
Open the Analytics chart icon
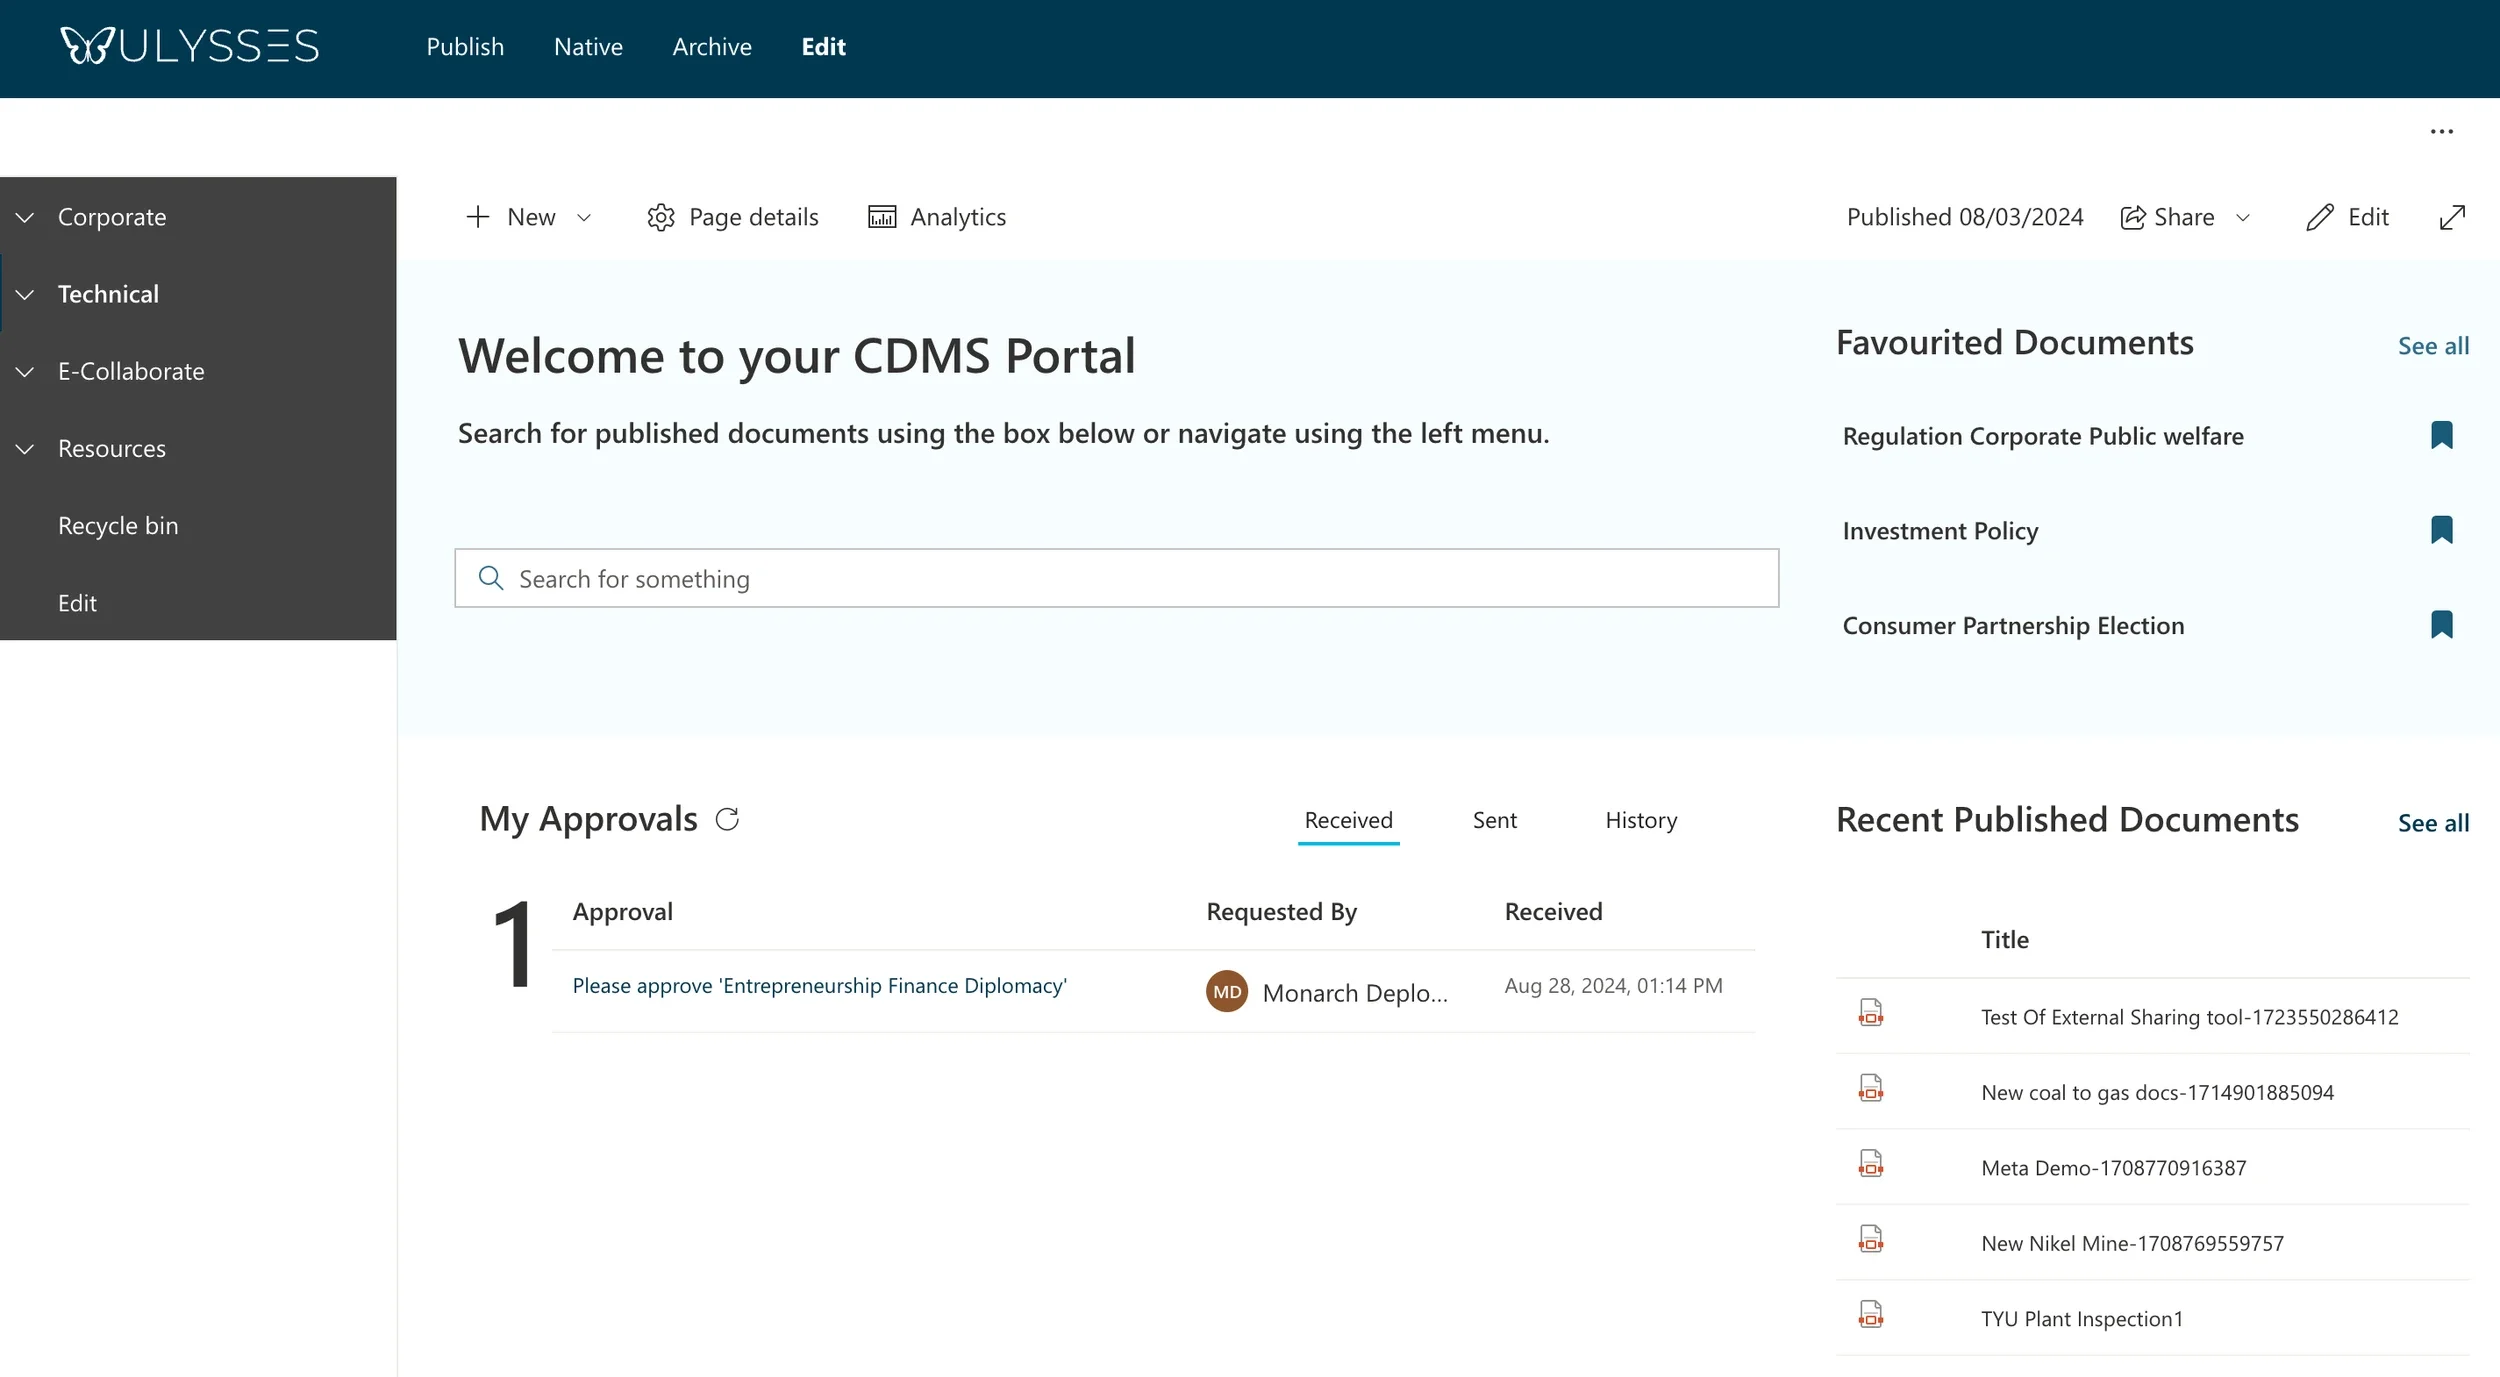tap(881, 217)
